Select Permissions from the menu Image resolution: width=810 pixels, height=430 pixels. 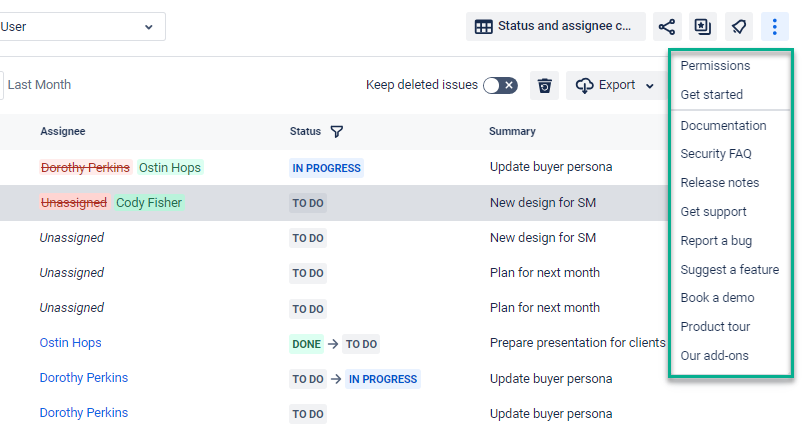click(x=715, y=66)
